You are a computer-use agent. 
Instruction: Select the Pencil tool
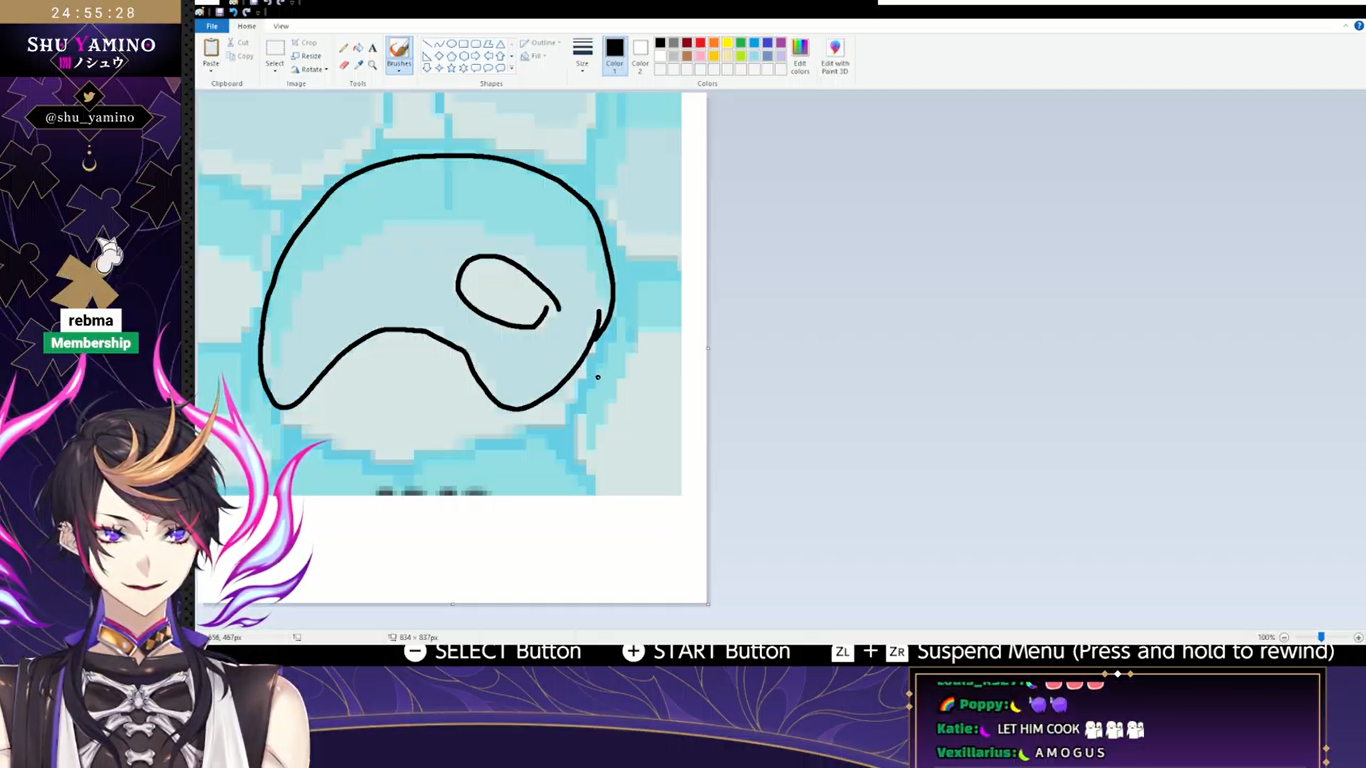tap(344, 48)
